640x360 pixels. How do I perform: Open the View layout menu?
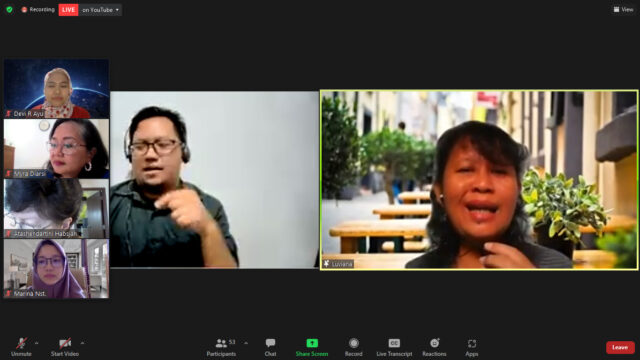tap(623, 9)
